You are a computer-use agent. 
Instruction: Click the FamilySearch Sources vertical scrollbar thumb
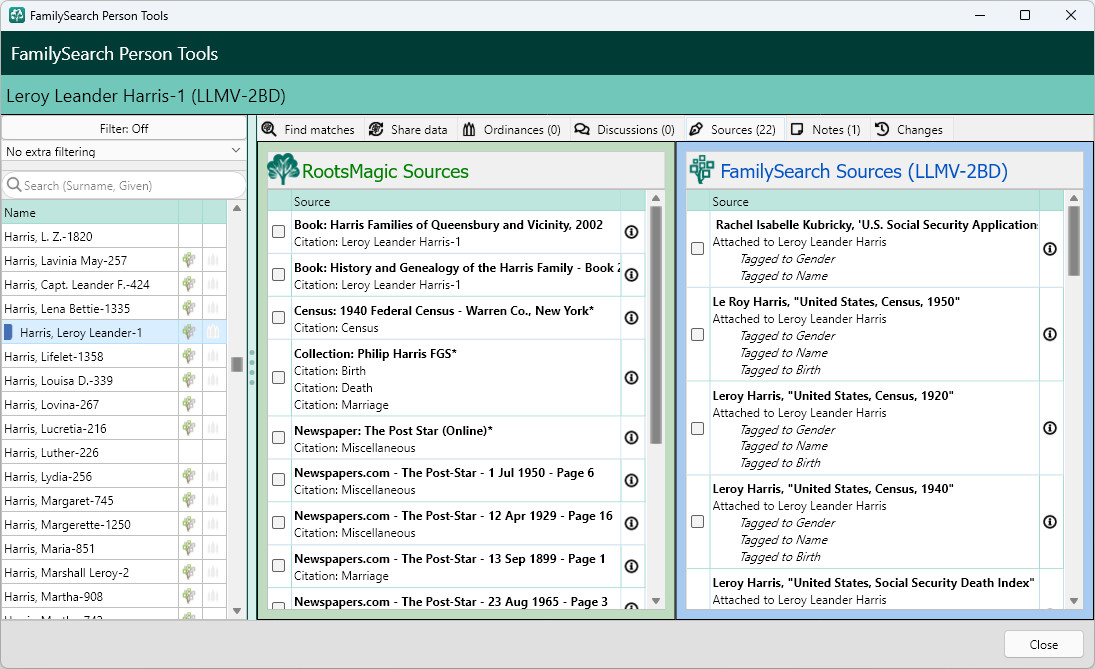(x=1073, y=241)
